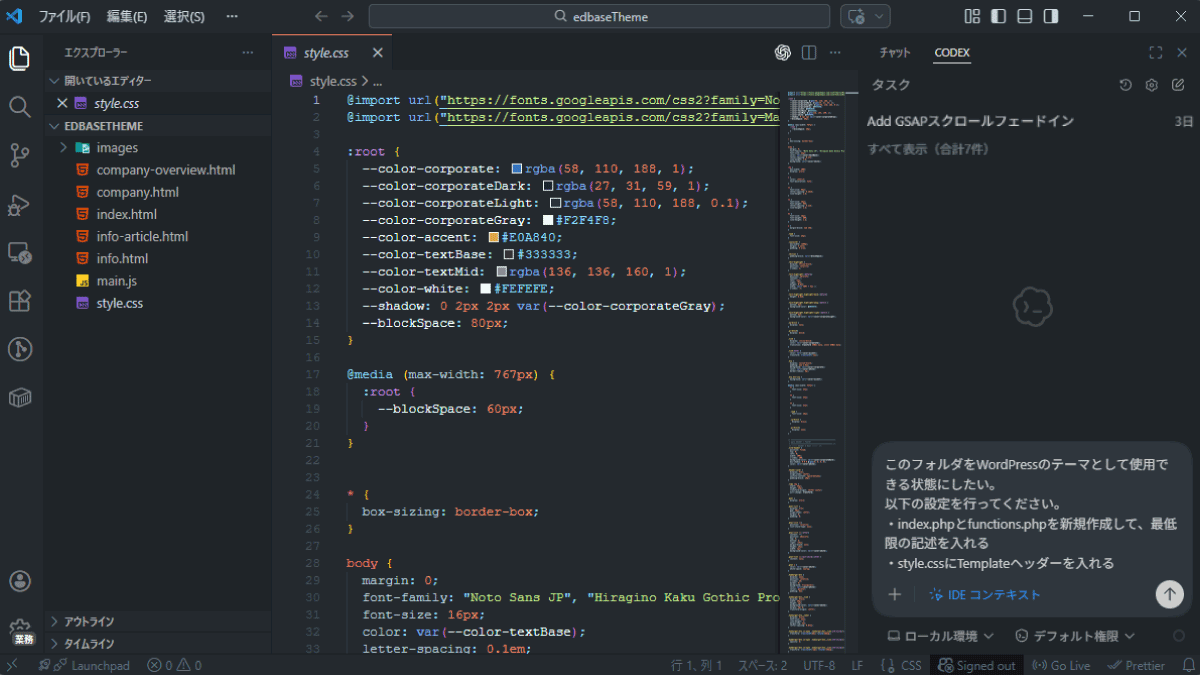Toggle the secondary side bar layout
Viewport: 1200px width, 675px height.
point(1051,16)
